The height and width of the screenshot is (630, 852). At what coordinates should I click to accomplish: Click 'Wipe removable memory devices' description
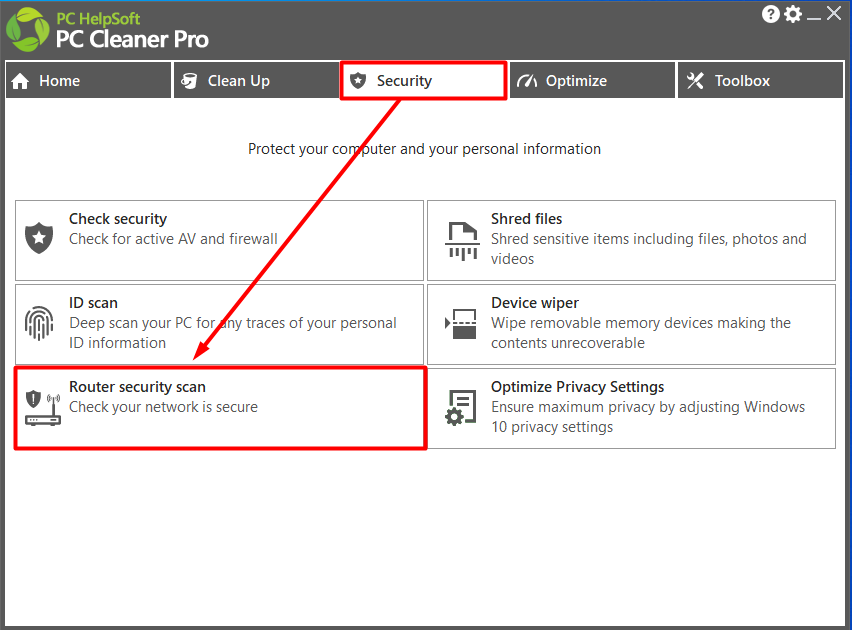click(641, 333)
